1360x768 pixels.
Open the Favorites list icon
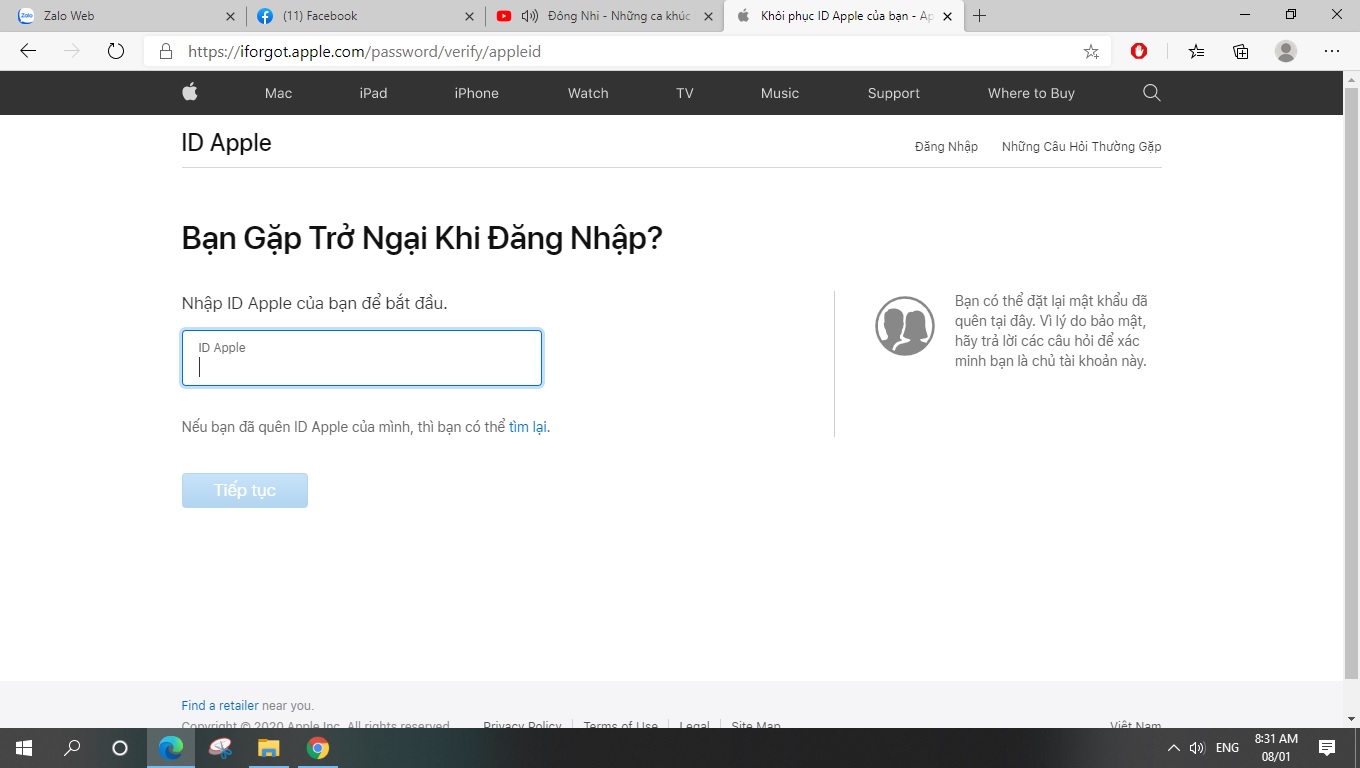(x=1196, y=51)
